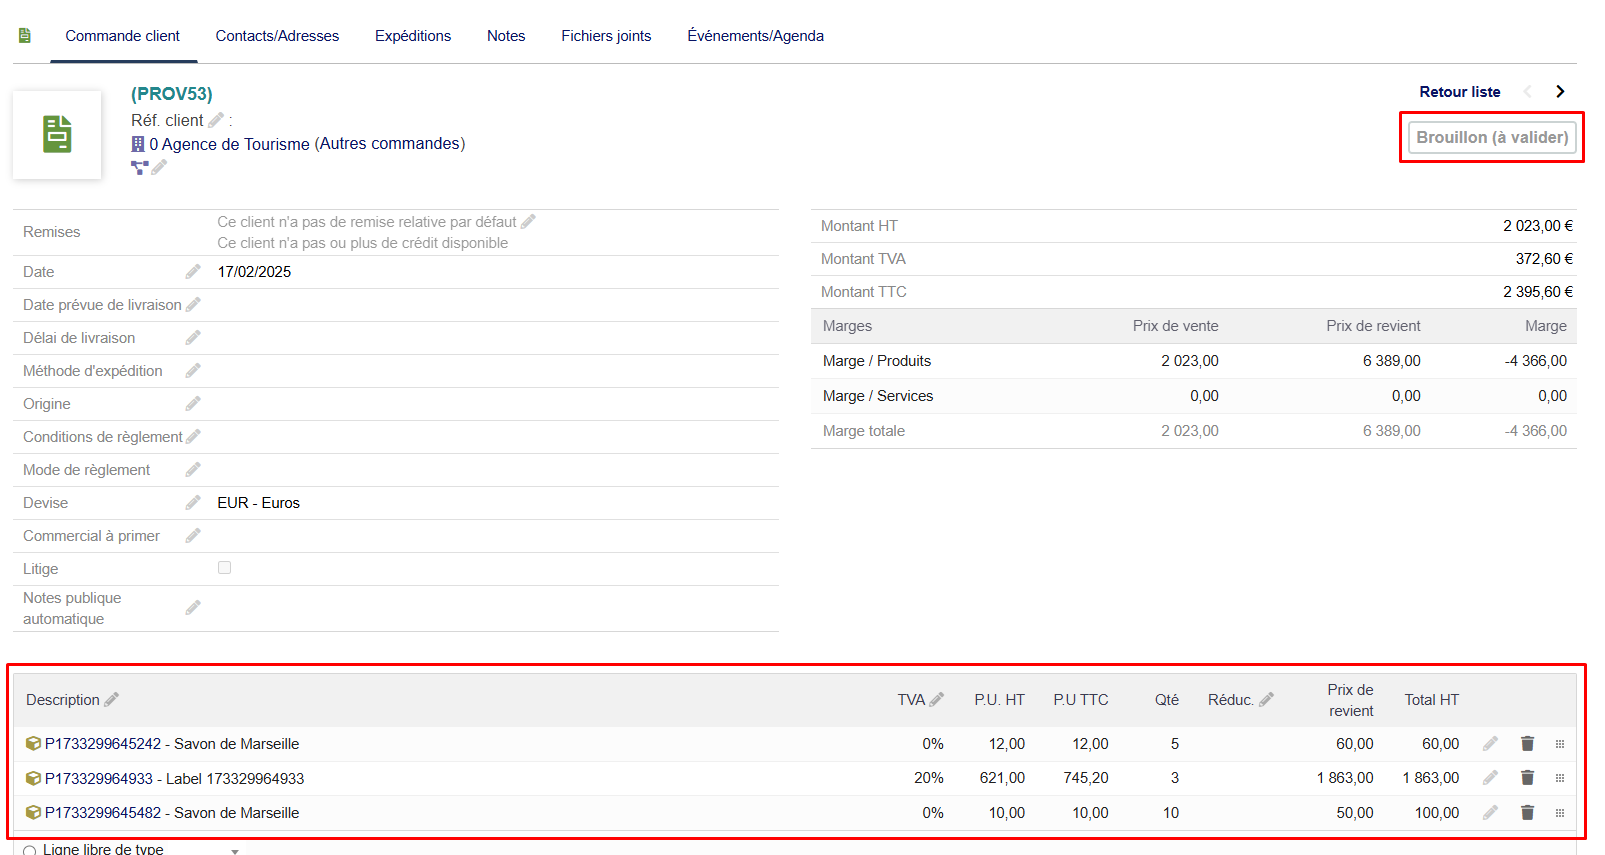Click the Montant TVA value 372,60 €

click(x=1544, y=259)
